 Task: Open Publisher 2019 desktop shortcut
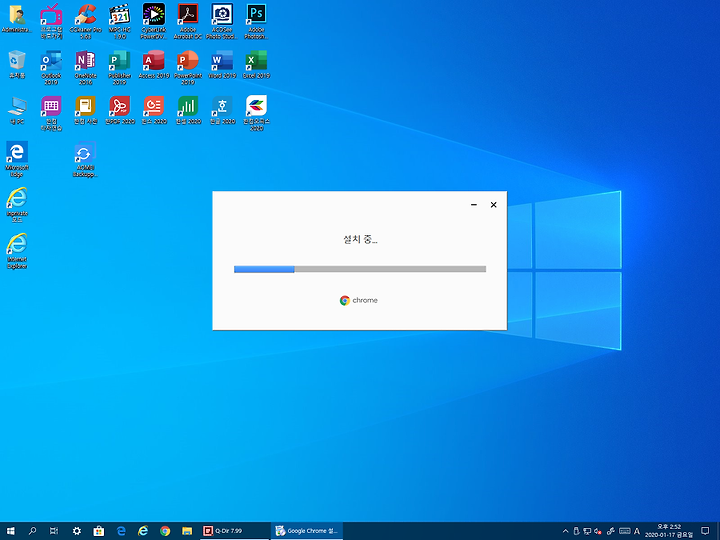click(119, 68)
